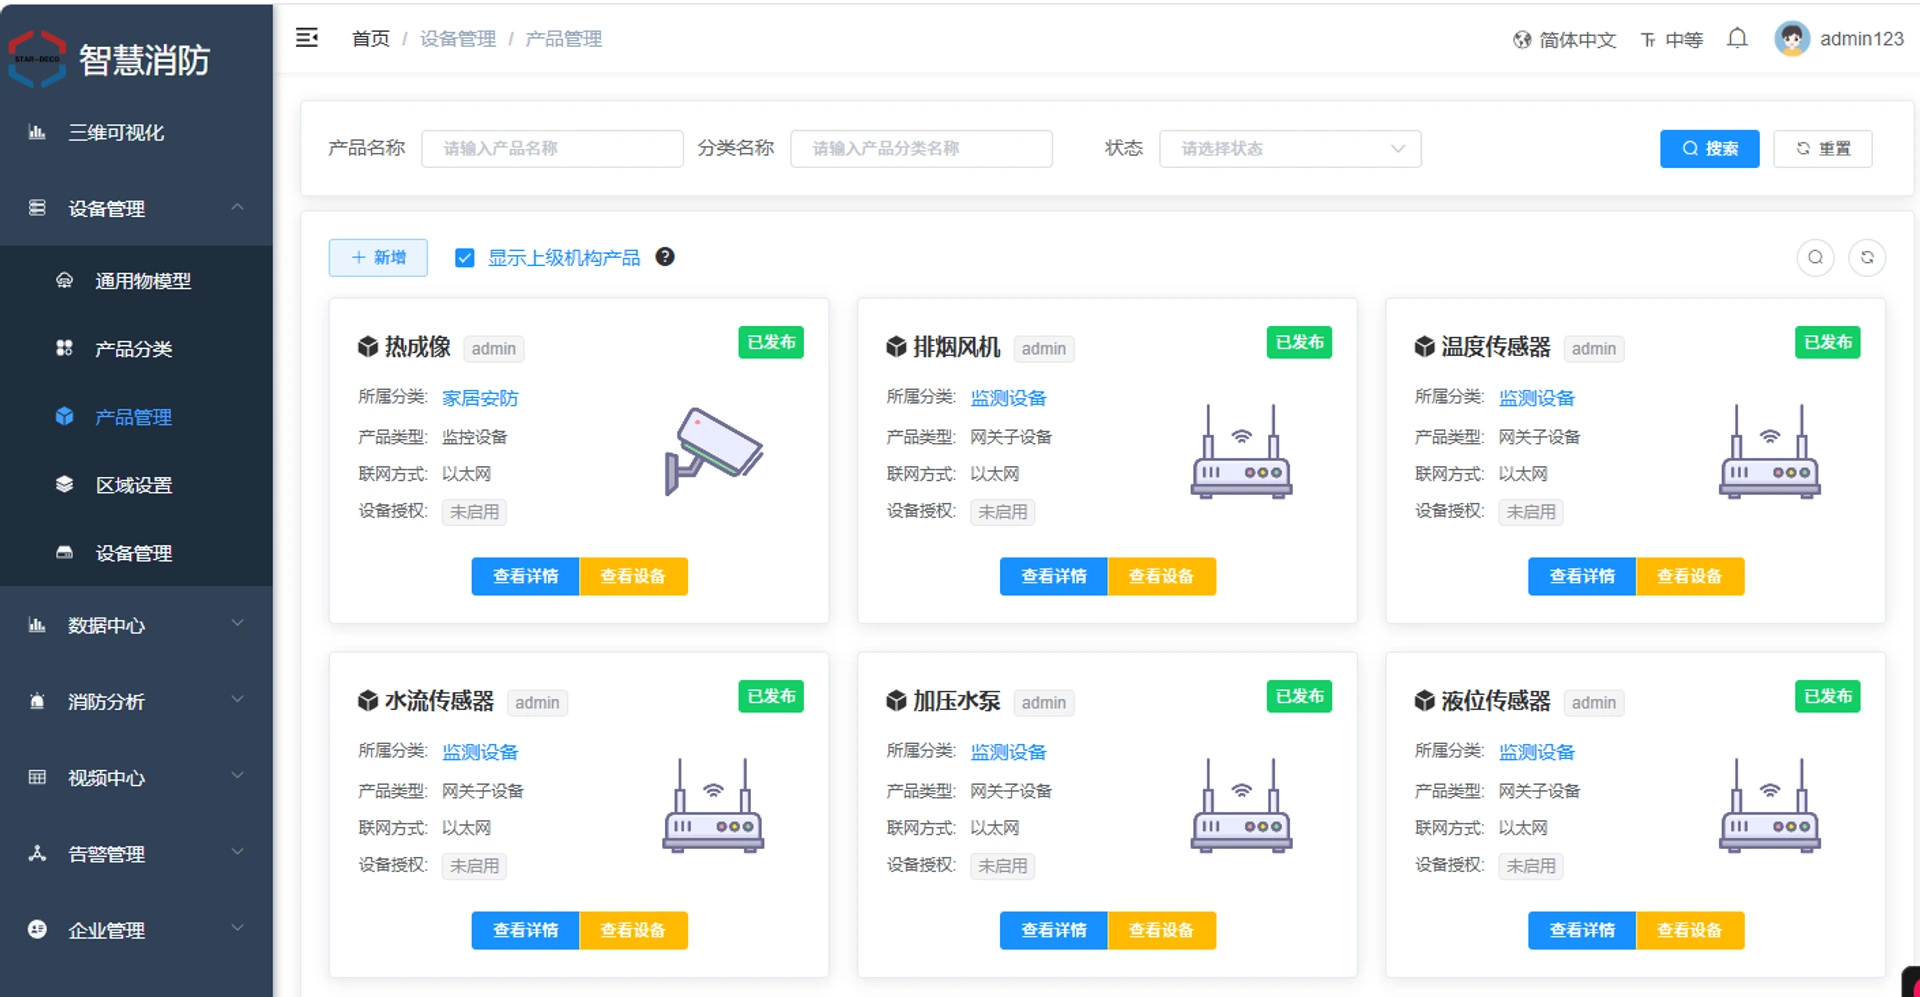This screenshot has width=1920, height=997.
Task: Toggle search panel with magnifier circle icon
Action: 1815,258
